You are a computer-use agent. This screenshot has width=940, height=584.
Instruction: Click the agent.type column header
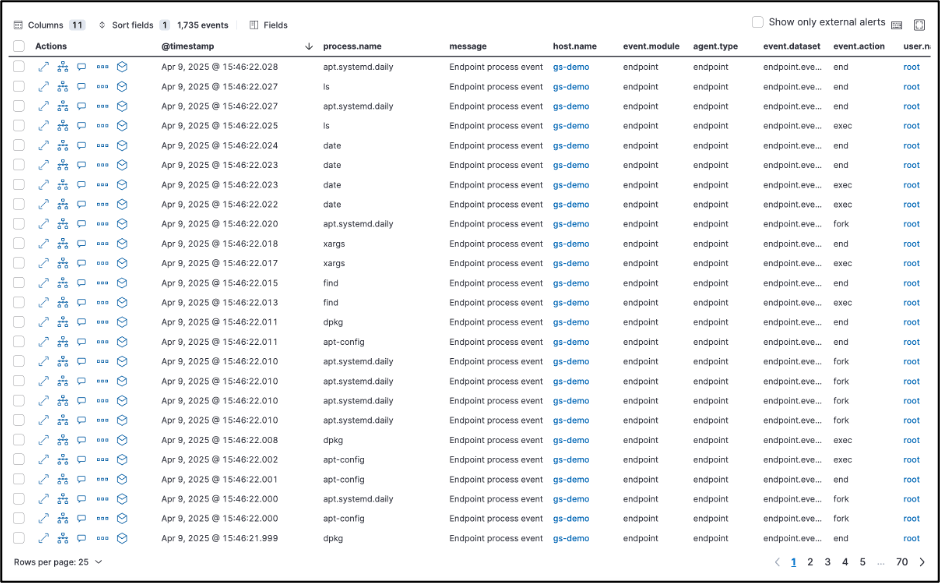tap(715, 46)
